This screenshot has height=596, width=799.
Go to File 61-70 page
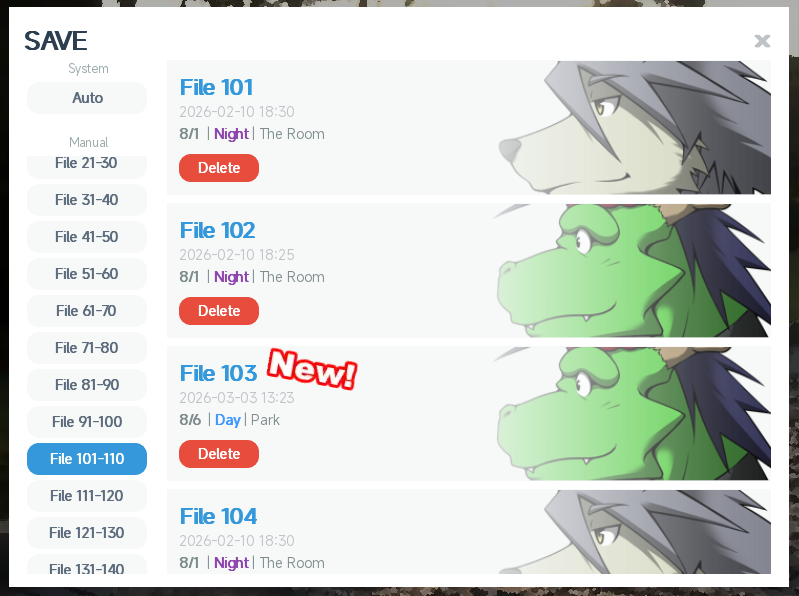[x=87, y=311]
